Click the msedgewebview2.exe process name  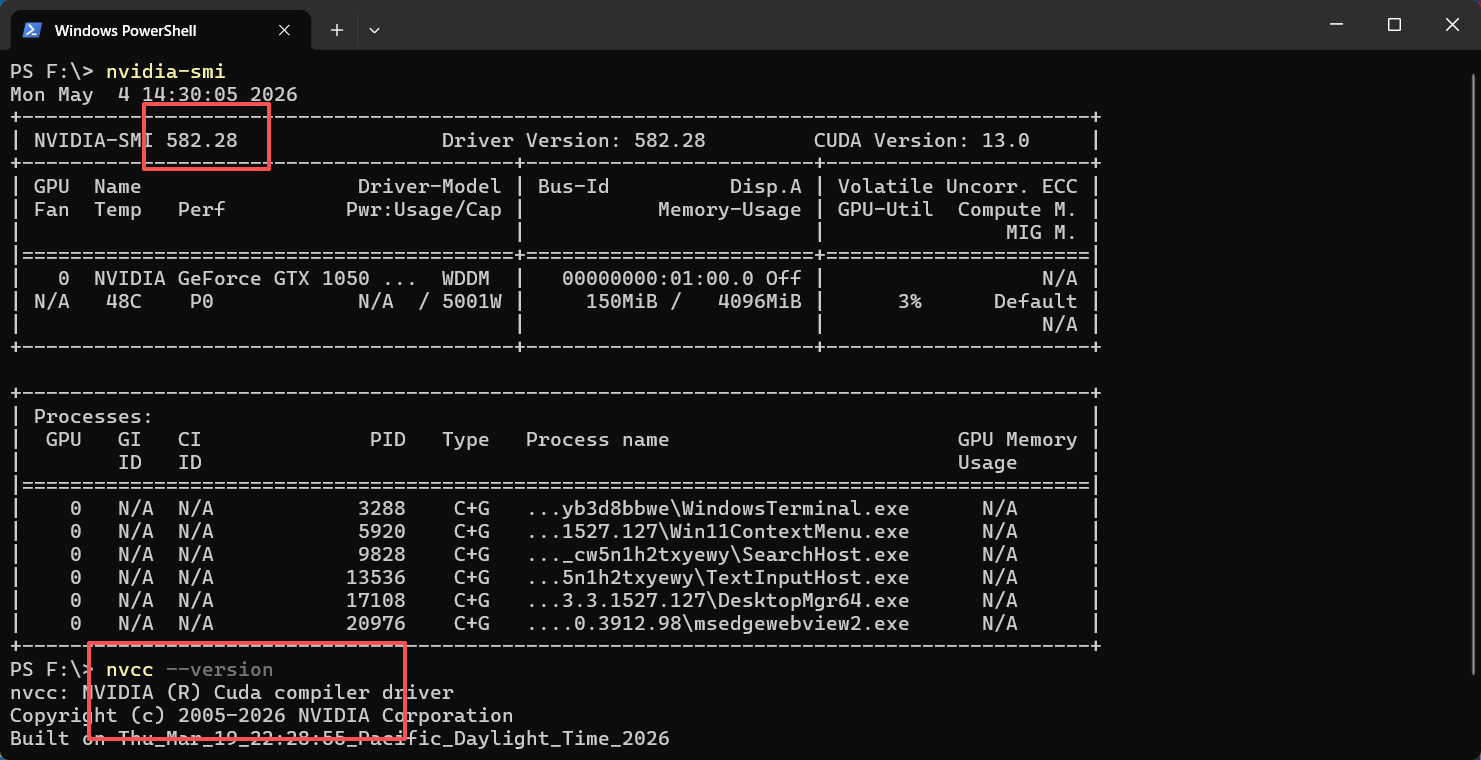718,623
